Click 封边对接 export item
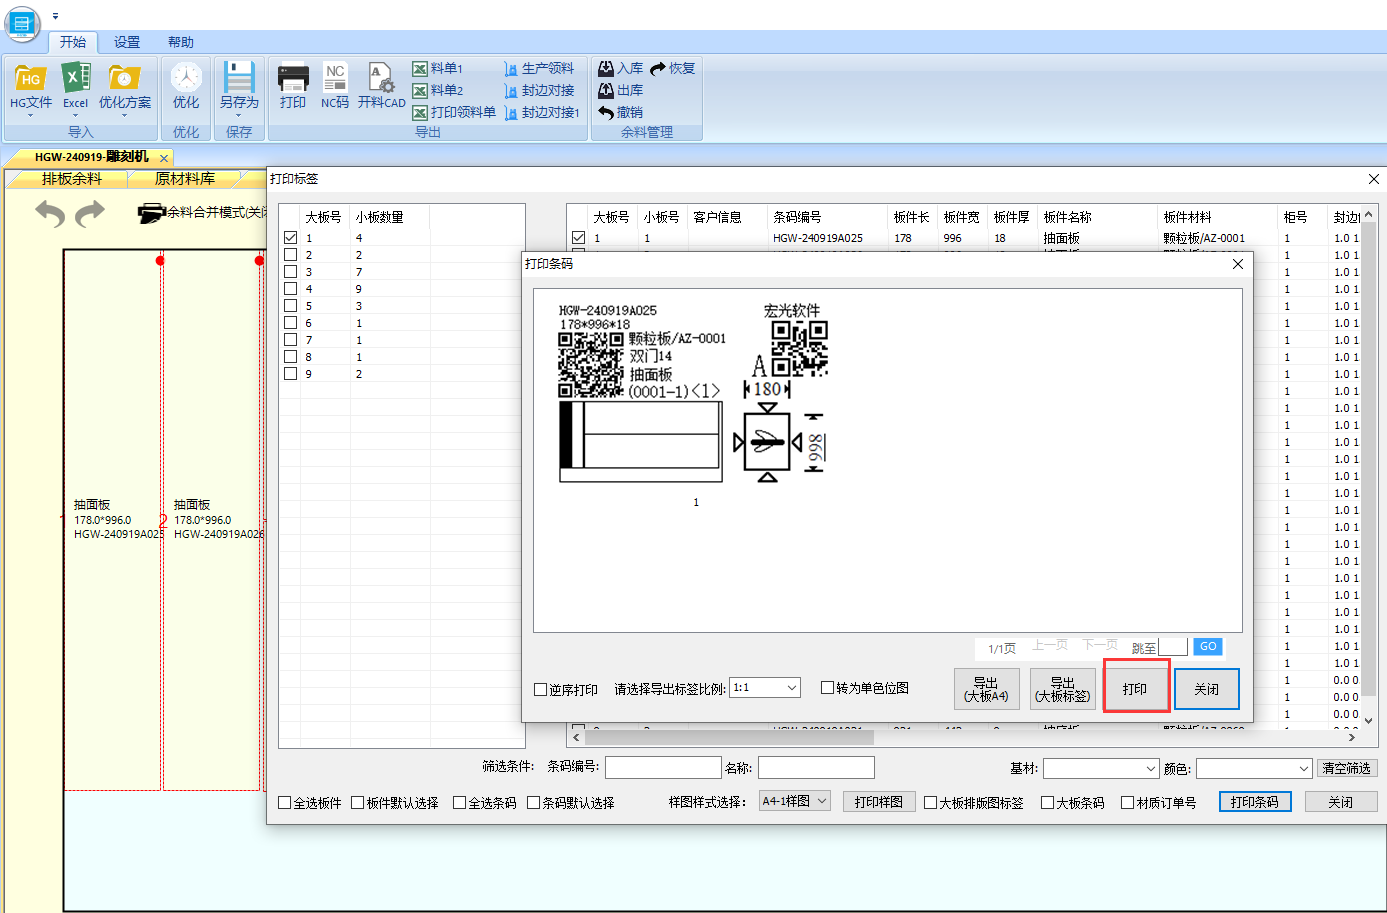1387x913 pixels. click(539, 90)
